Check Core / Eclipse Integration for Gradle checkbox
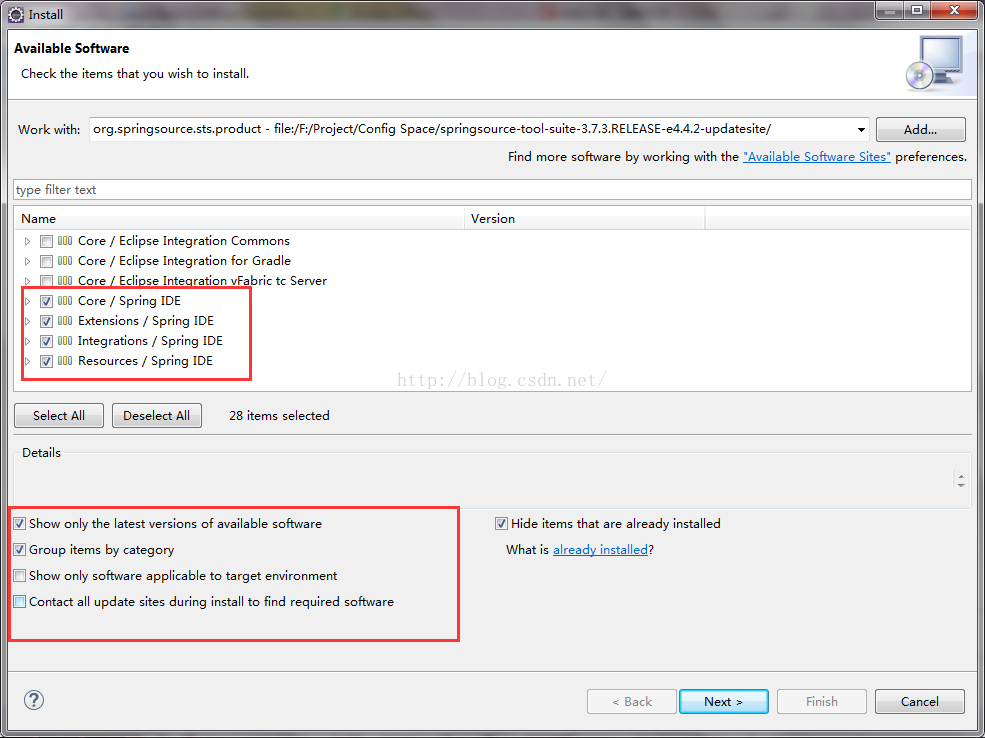The image size is (985, 738). pyautogui.click(x=46, y=261)
